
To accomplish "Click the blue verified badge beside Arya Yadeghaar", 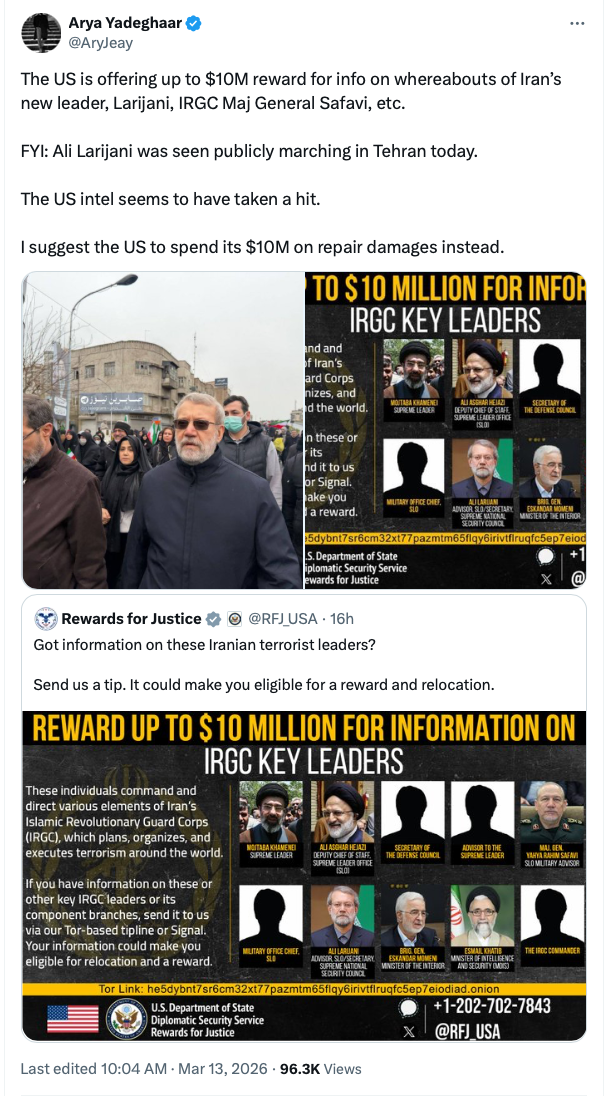I will tap(194, 24).
